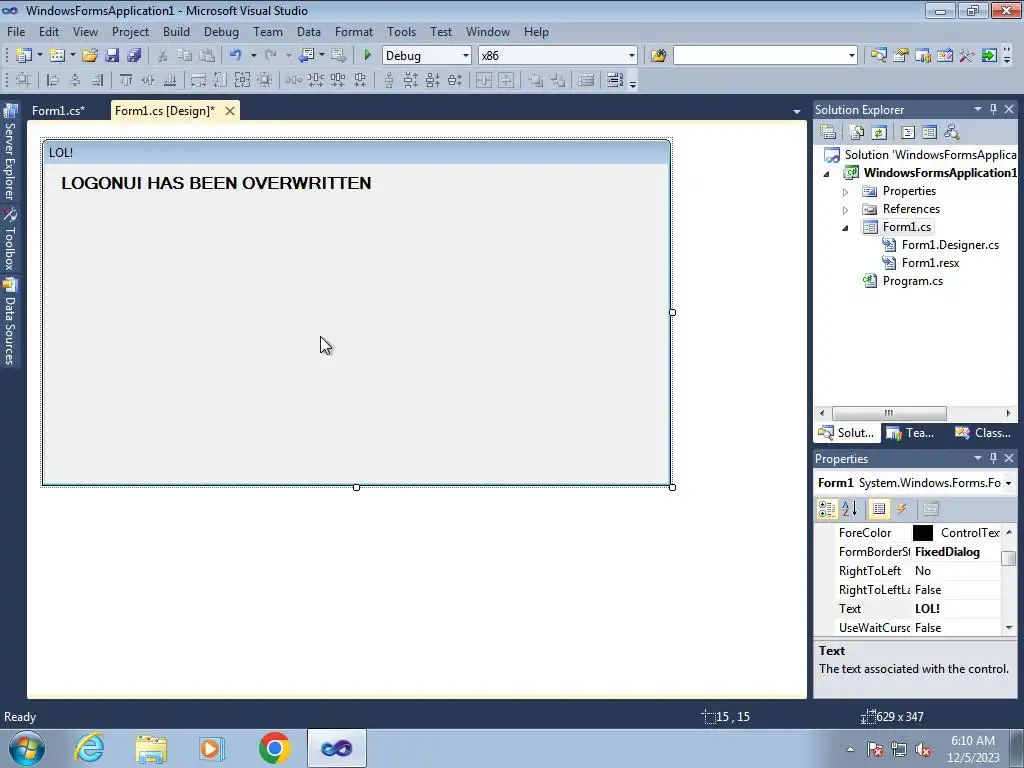Click the Properties panel vertical scrollbar thumb
Viewport: 1024px width, 768px height.
pyautogui.click(x=1009, y=558)
